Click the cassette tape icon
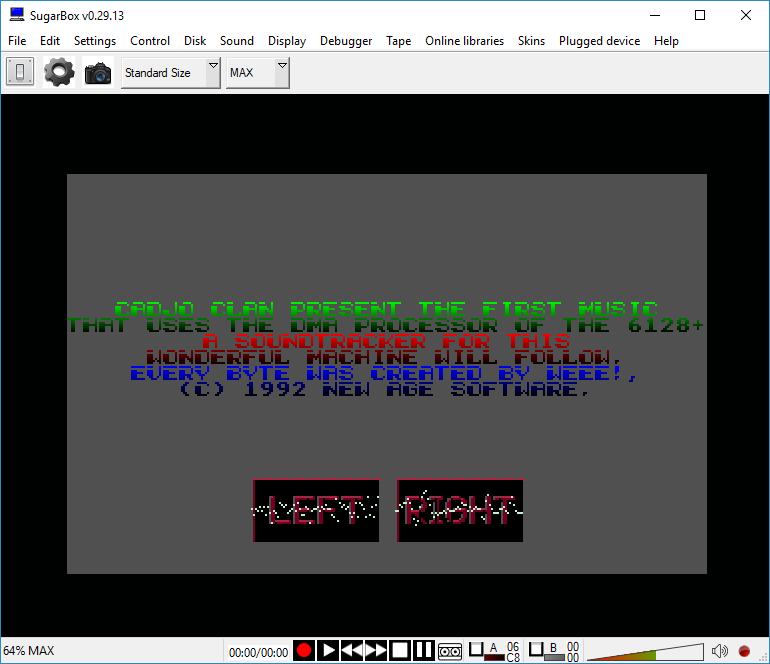This screenshot has width=770, height=664. [450, 652]
